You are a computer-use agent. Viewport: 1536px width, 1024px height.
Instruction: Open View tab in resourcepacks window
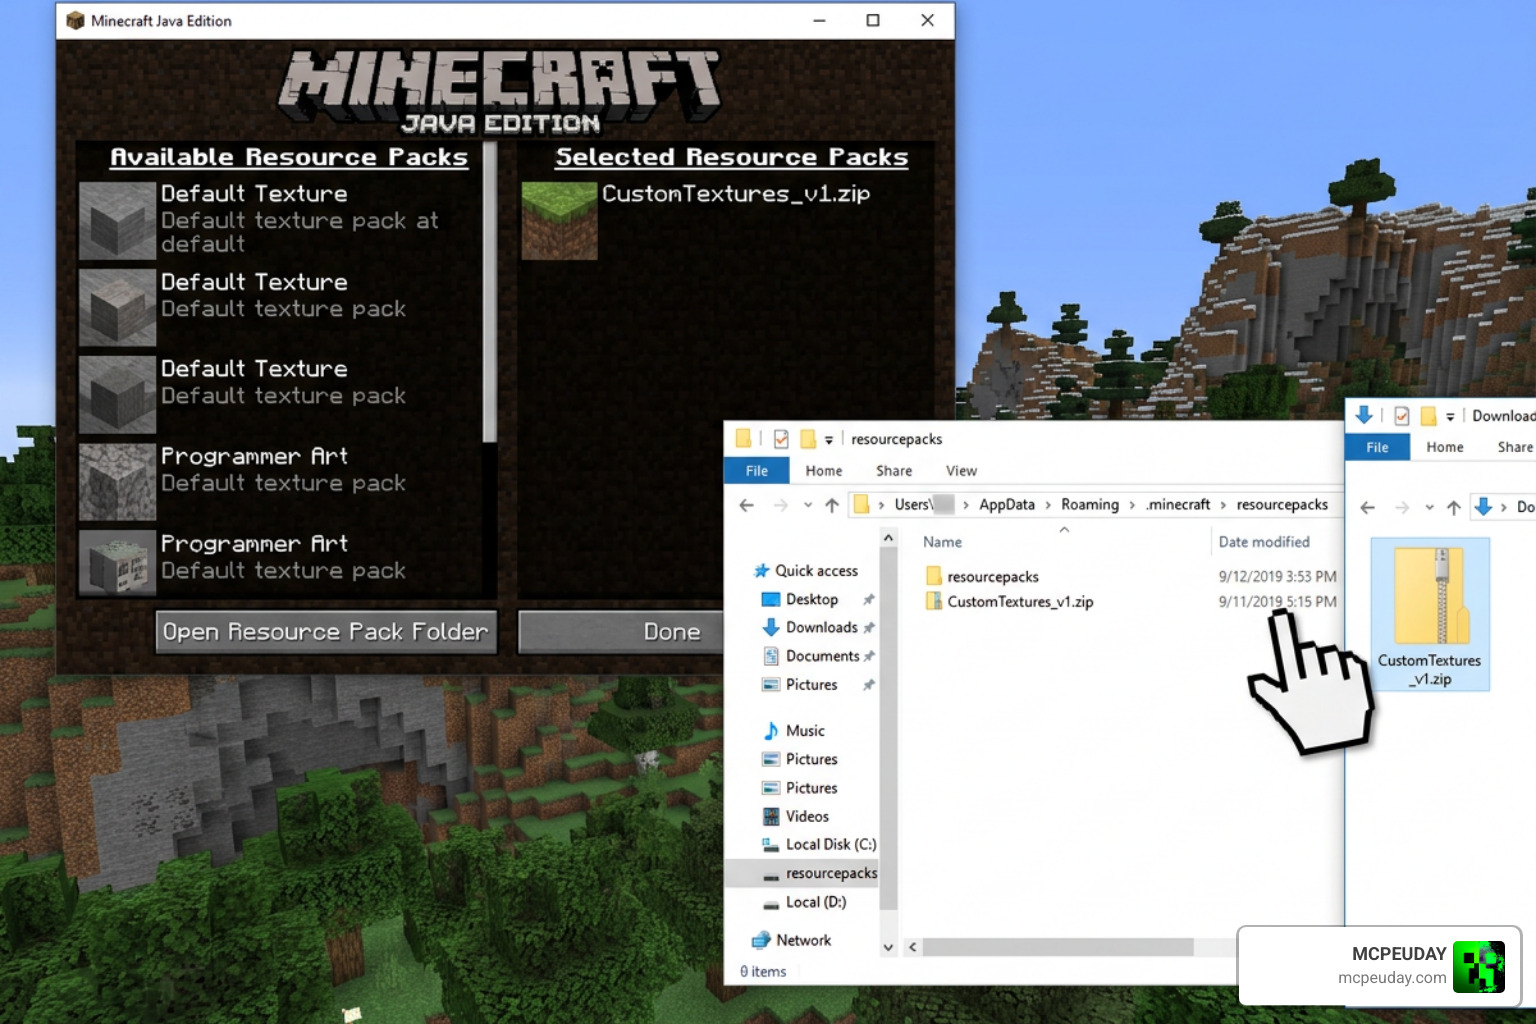pos(961,470)
